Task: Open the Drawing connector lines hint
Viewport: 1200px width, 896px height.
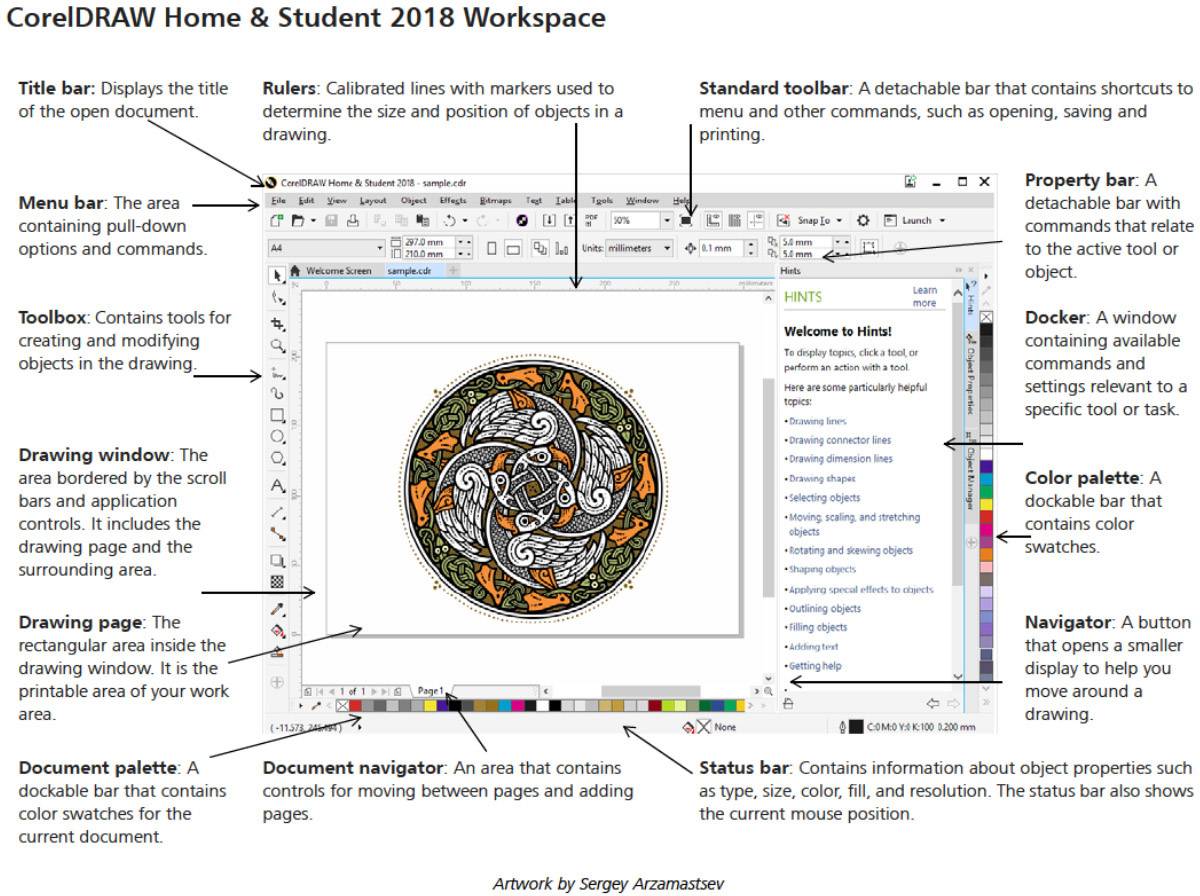Action: pos(840,440)
